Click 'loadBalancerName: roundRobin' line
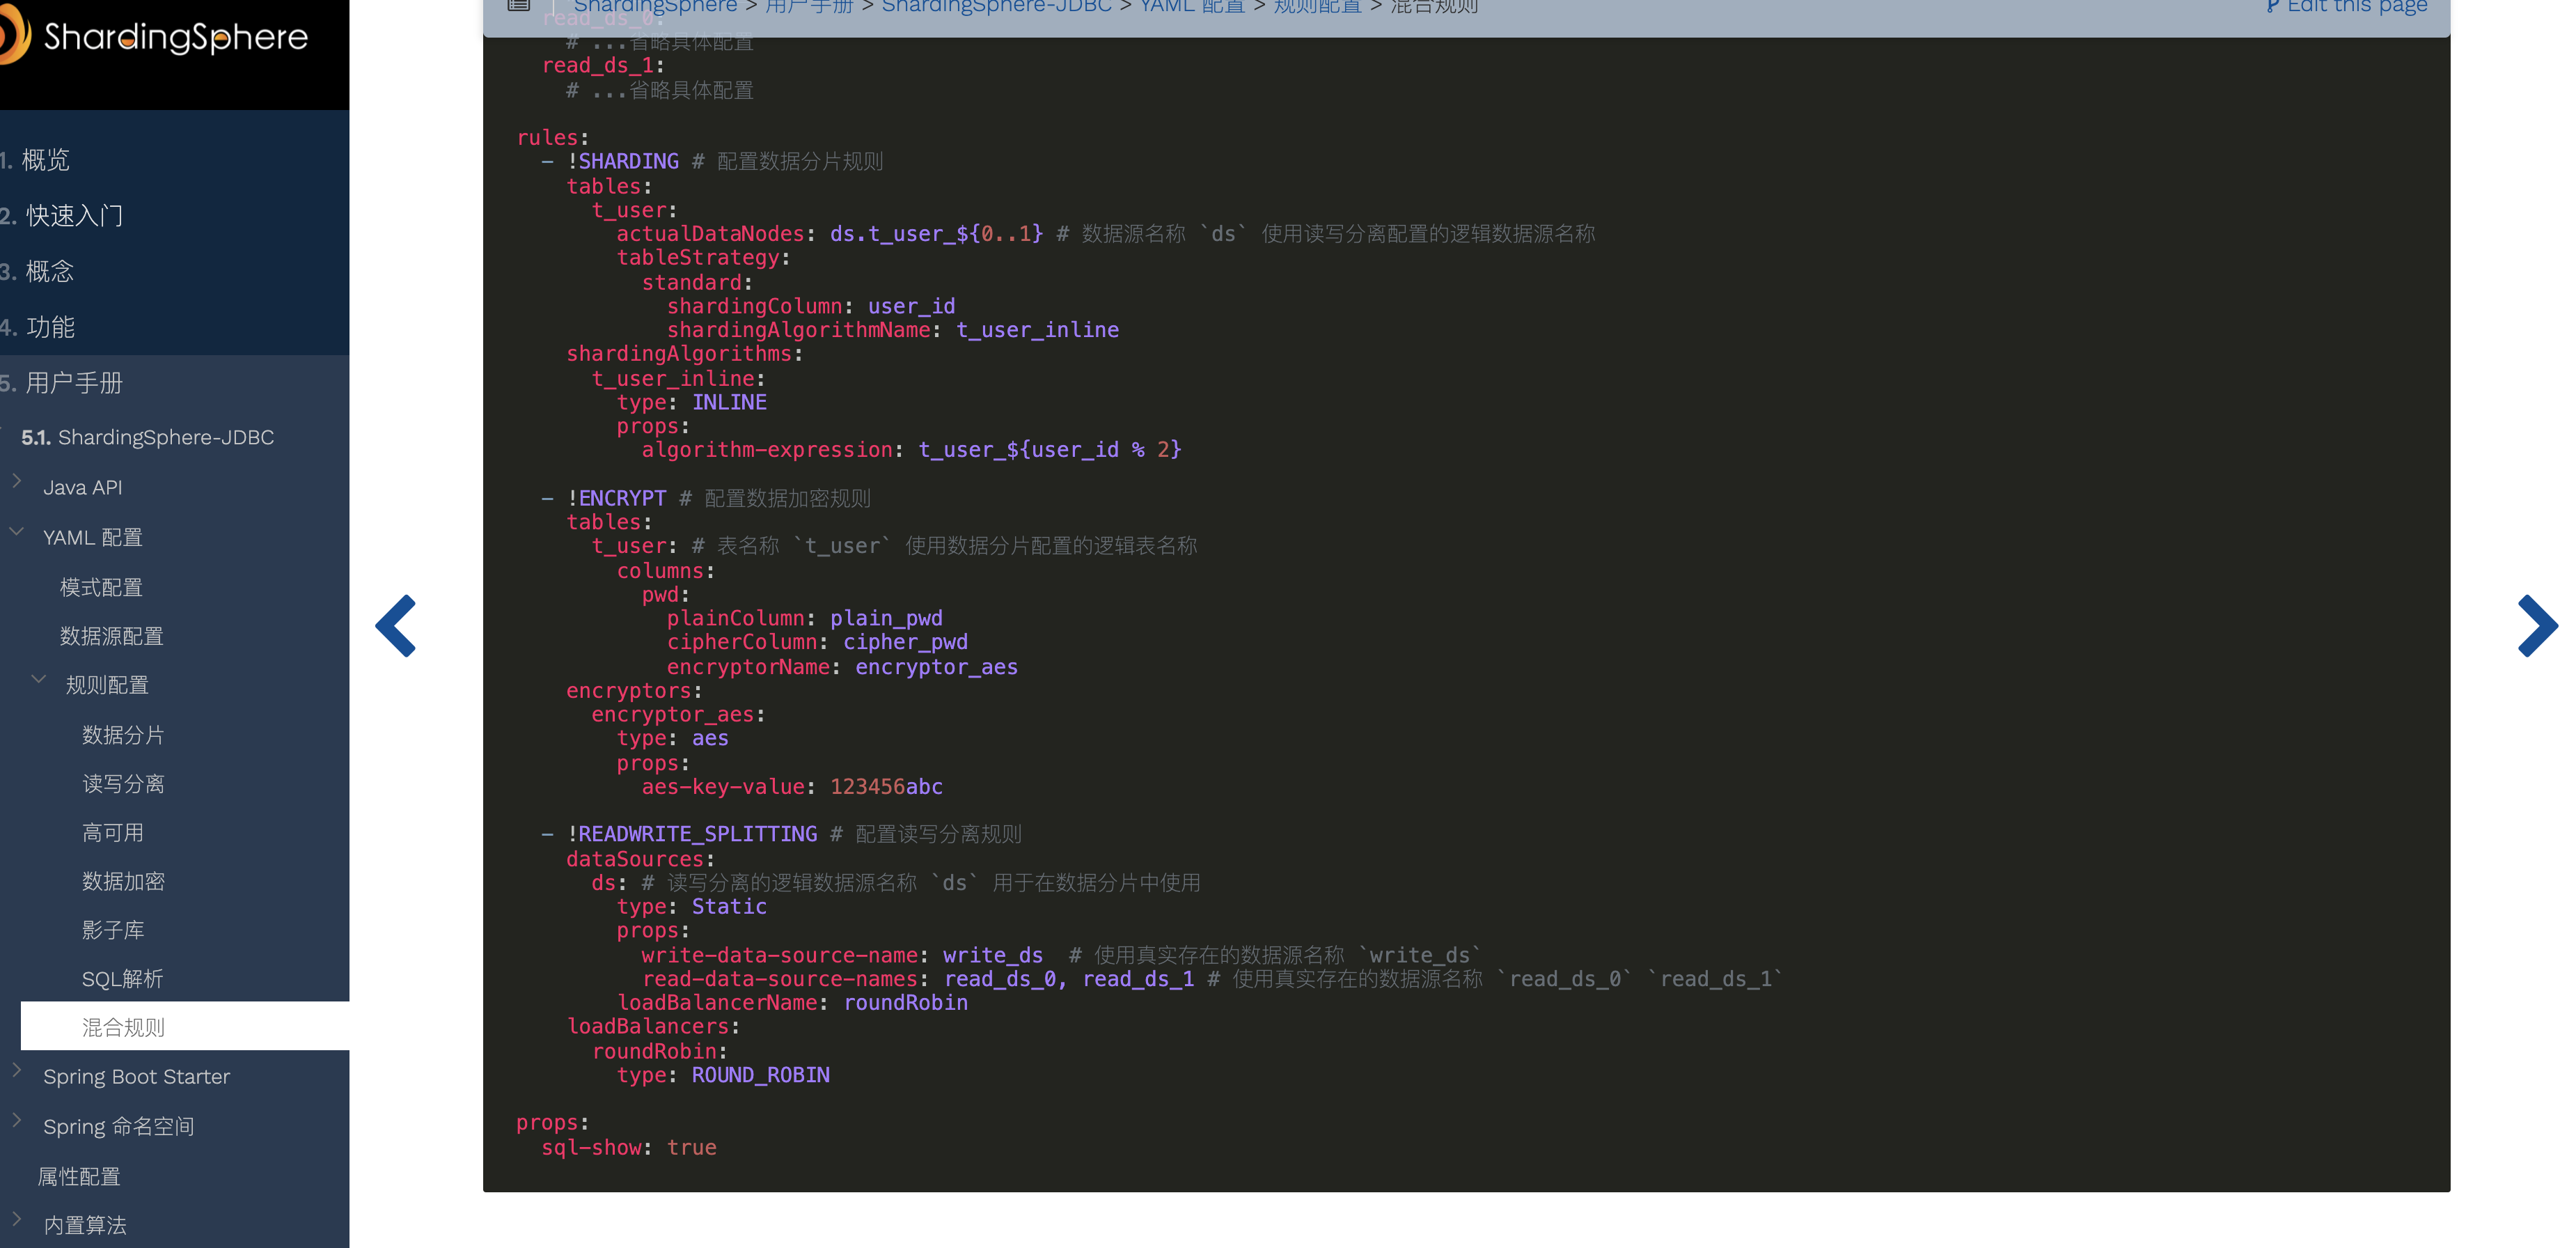 (x=792, y=1003)
